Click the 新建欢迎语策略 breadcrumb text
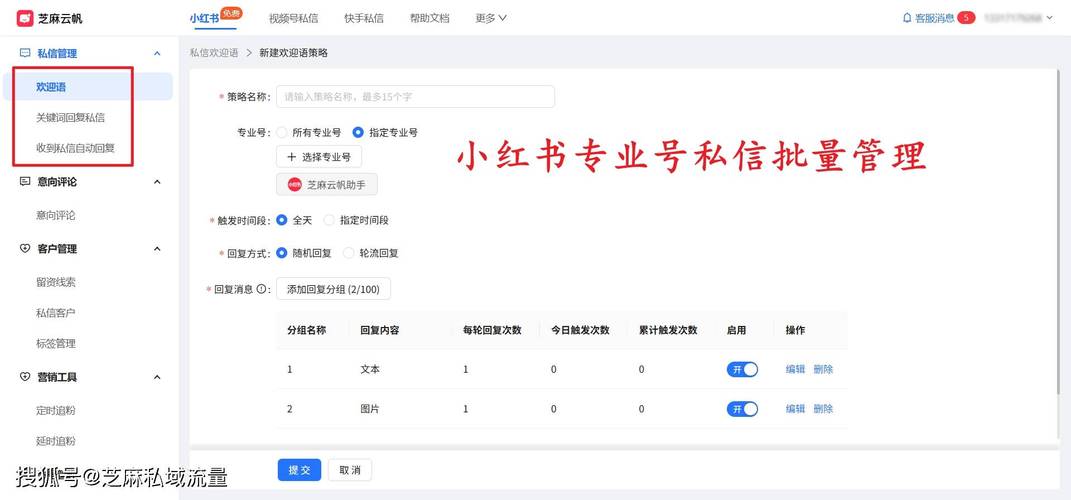Screen dimensions: 1071x500 coord(294,53)
